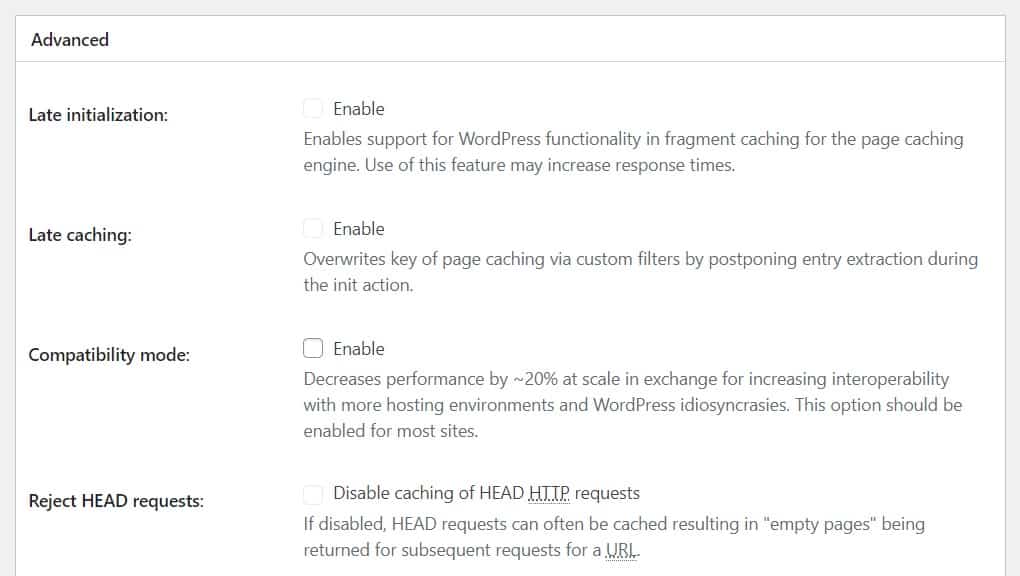Click the fragment caching description text
Viewport: 1020px width, 576px height.
pos(633,139)
